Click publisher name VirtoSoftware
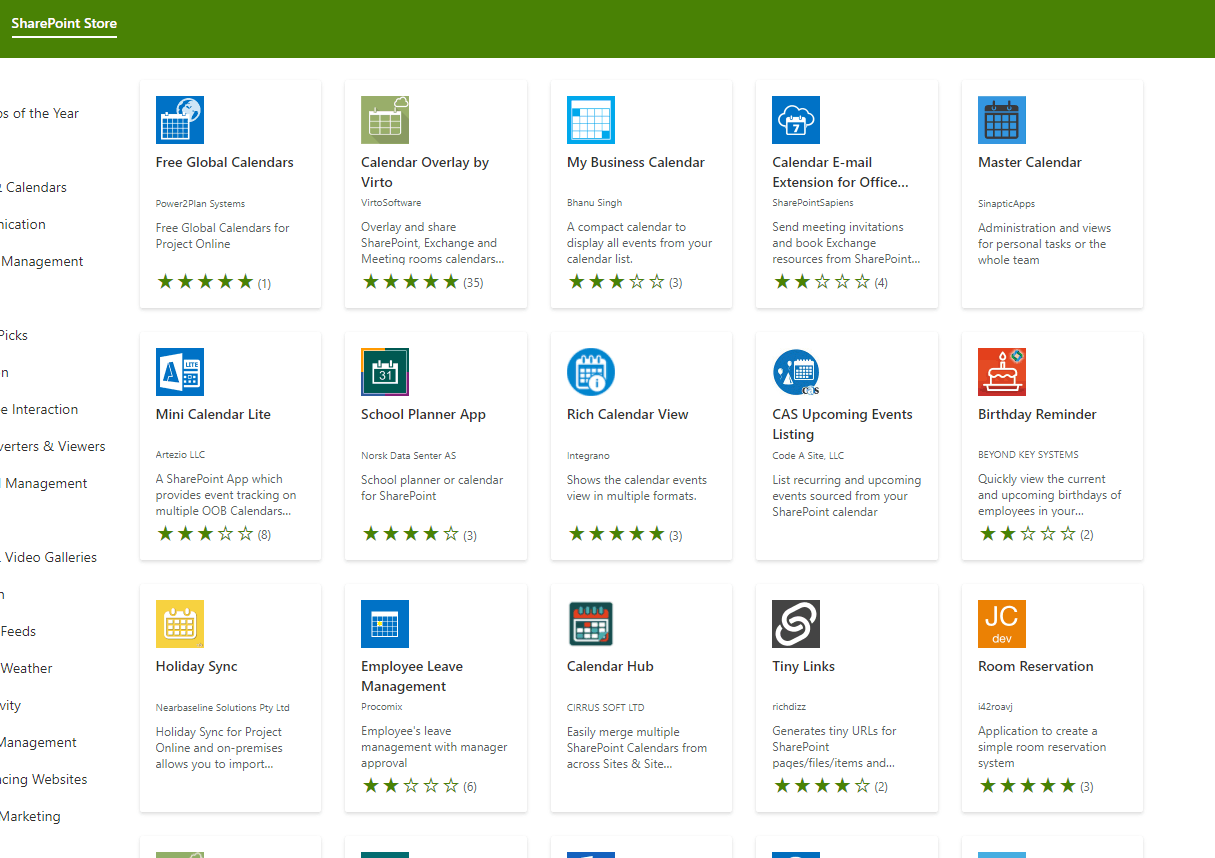 [391, 203]
